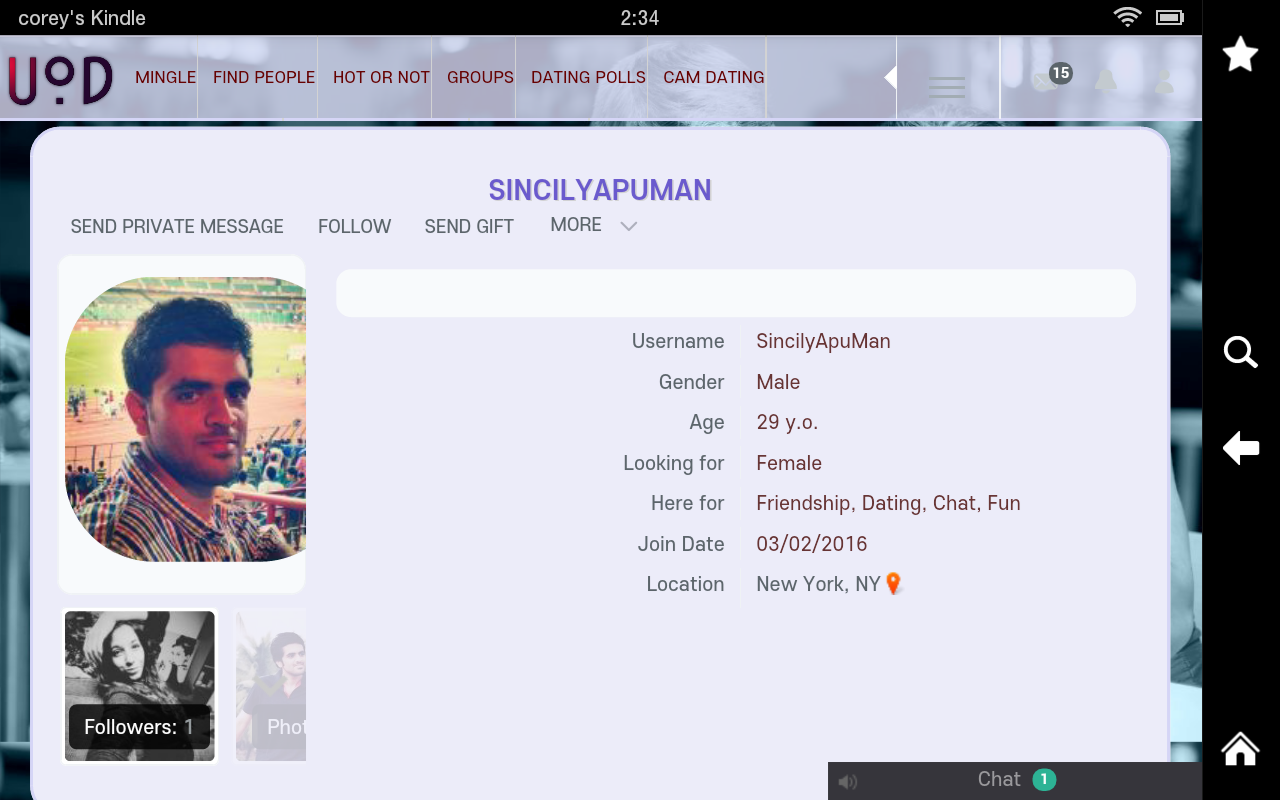Image resolution: width=1280 pixels, height=800 pixels.
Task: Click the orange location pin icon
Action: tap(894, 584)
